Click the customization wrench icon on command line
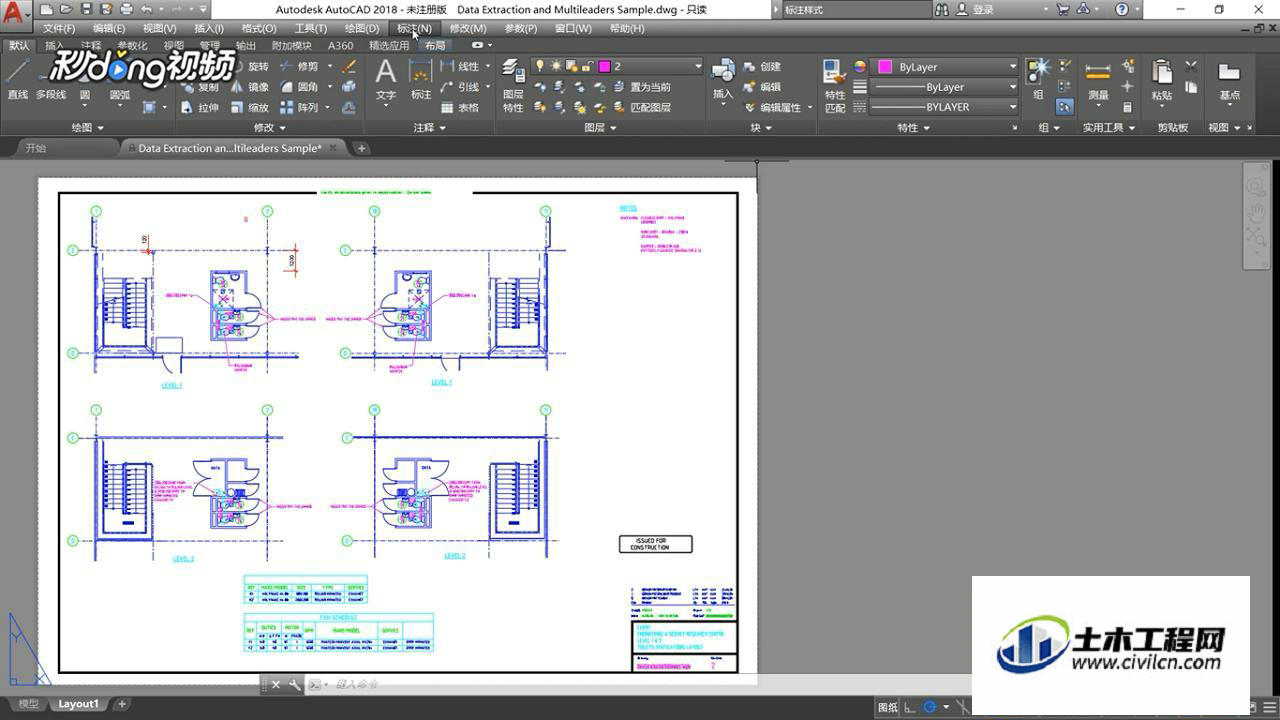Image resolution: width=1280 pixels, height=720 pixels. click(294, 685)
